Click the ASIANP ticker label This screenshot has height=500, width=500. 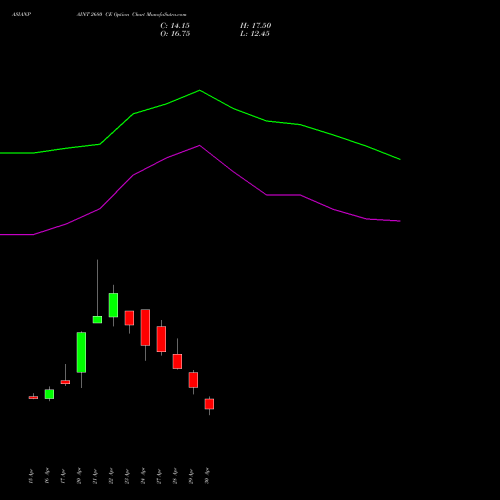tap(21, 15)
